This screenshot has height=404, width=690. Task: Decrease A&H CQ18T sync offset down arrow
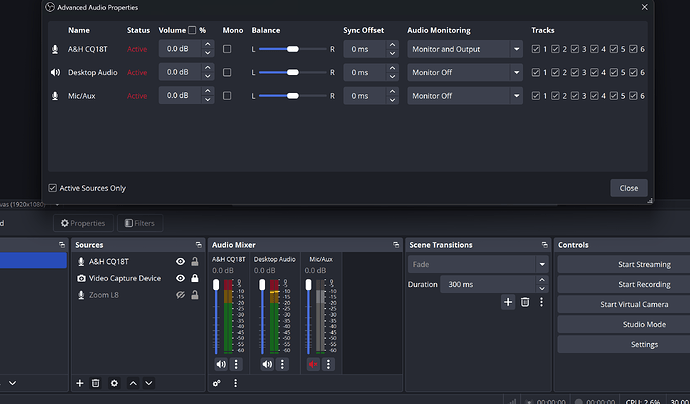pyautogui.click(x=393, y=53)
